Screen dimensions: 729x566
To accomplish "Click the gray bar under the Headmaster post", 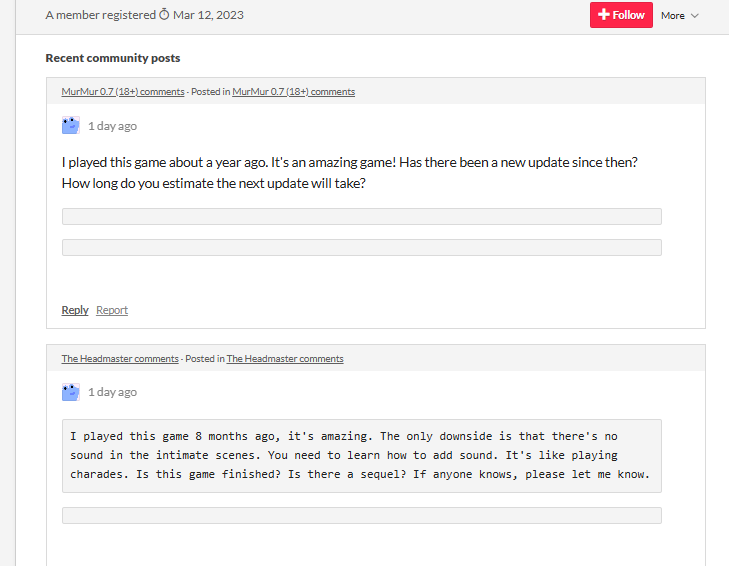I will point(361,515).
